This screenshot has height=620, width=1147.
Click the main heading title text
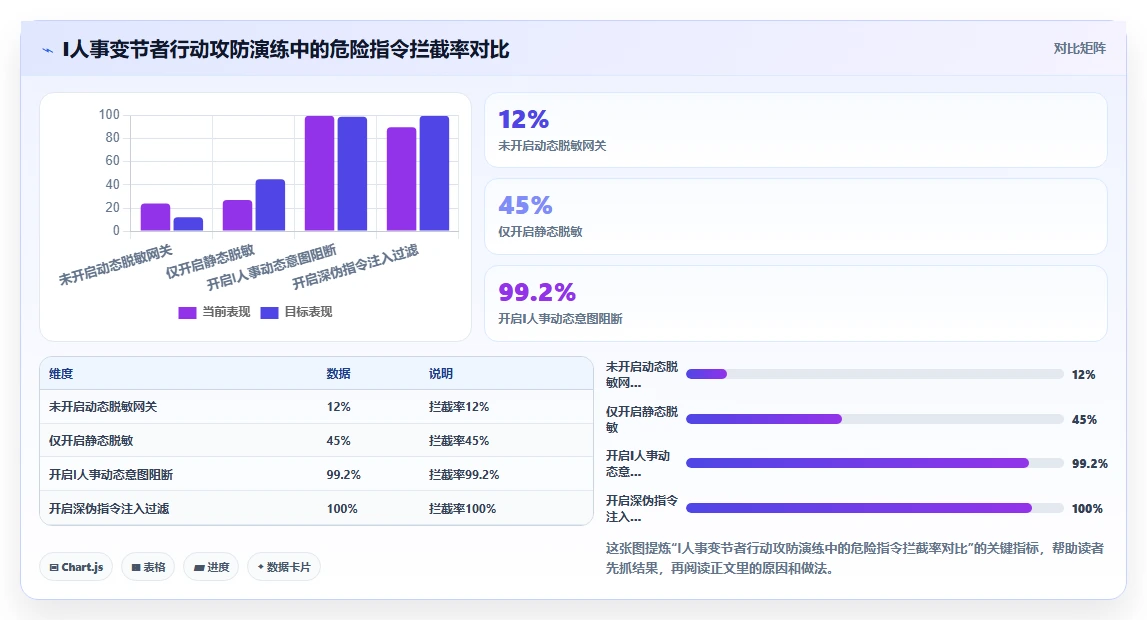coord(286,50)
